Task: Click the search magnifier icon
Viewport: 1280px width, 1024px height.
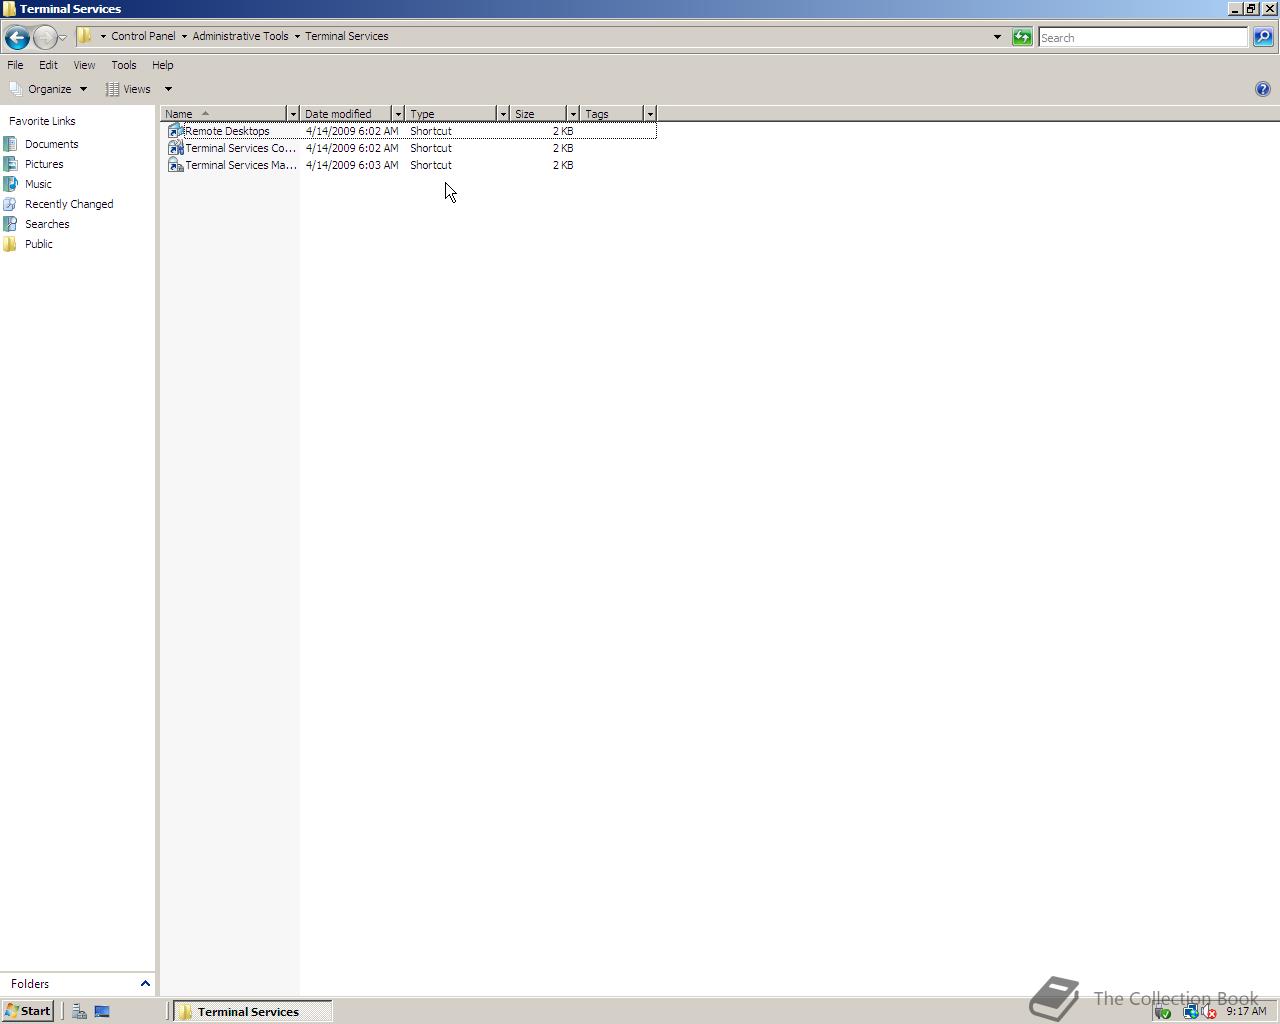Action: (x=1263, y=37)
